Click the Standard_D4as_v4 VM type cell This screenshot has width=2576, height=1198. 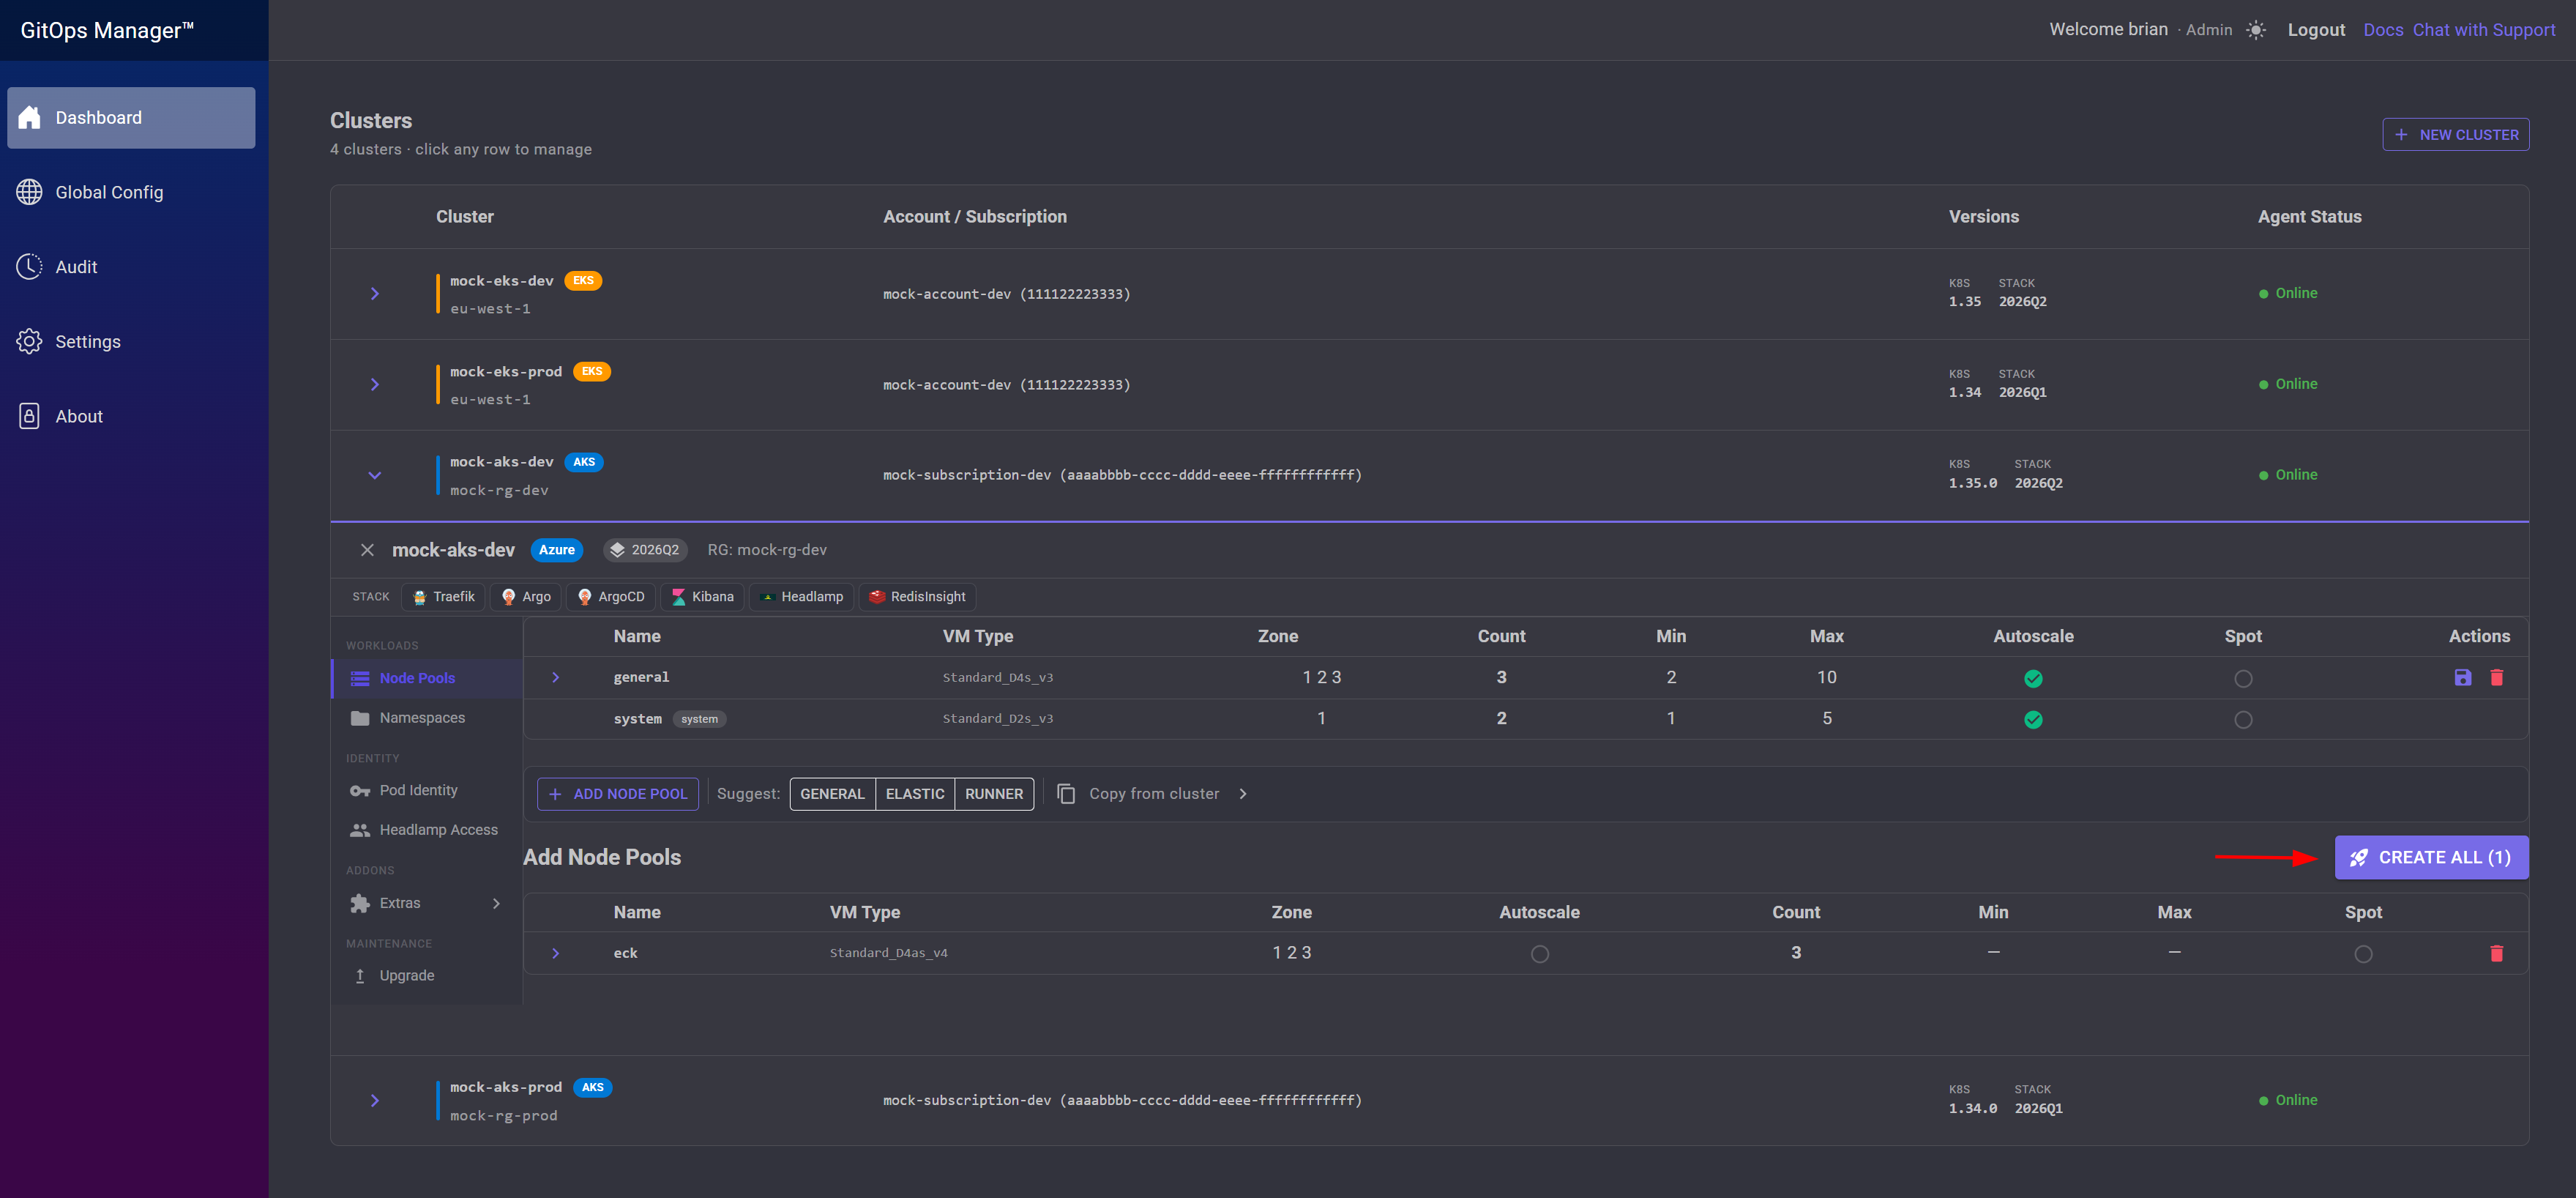pyautogui.click(x=888, y=954)
